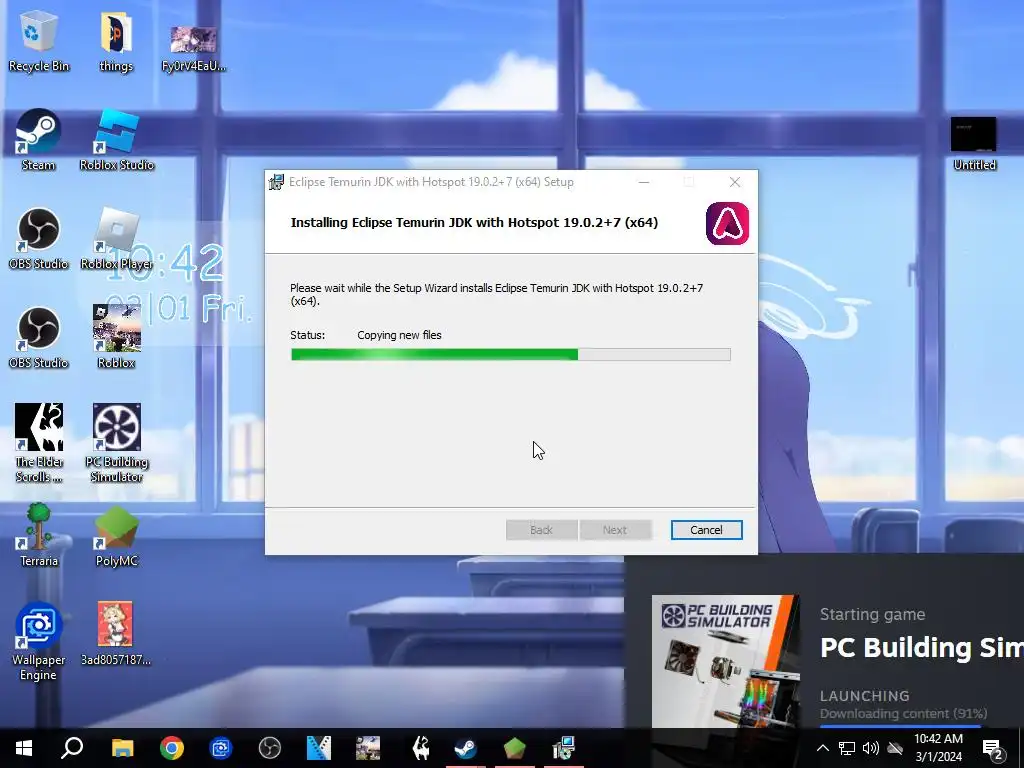Screen dimensions: 1024x768
Task: Select The Elder Scrolls desktop shortcut
Action: tap(39, 443)
